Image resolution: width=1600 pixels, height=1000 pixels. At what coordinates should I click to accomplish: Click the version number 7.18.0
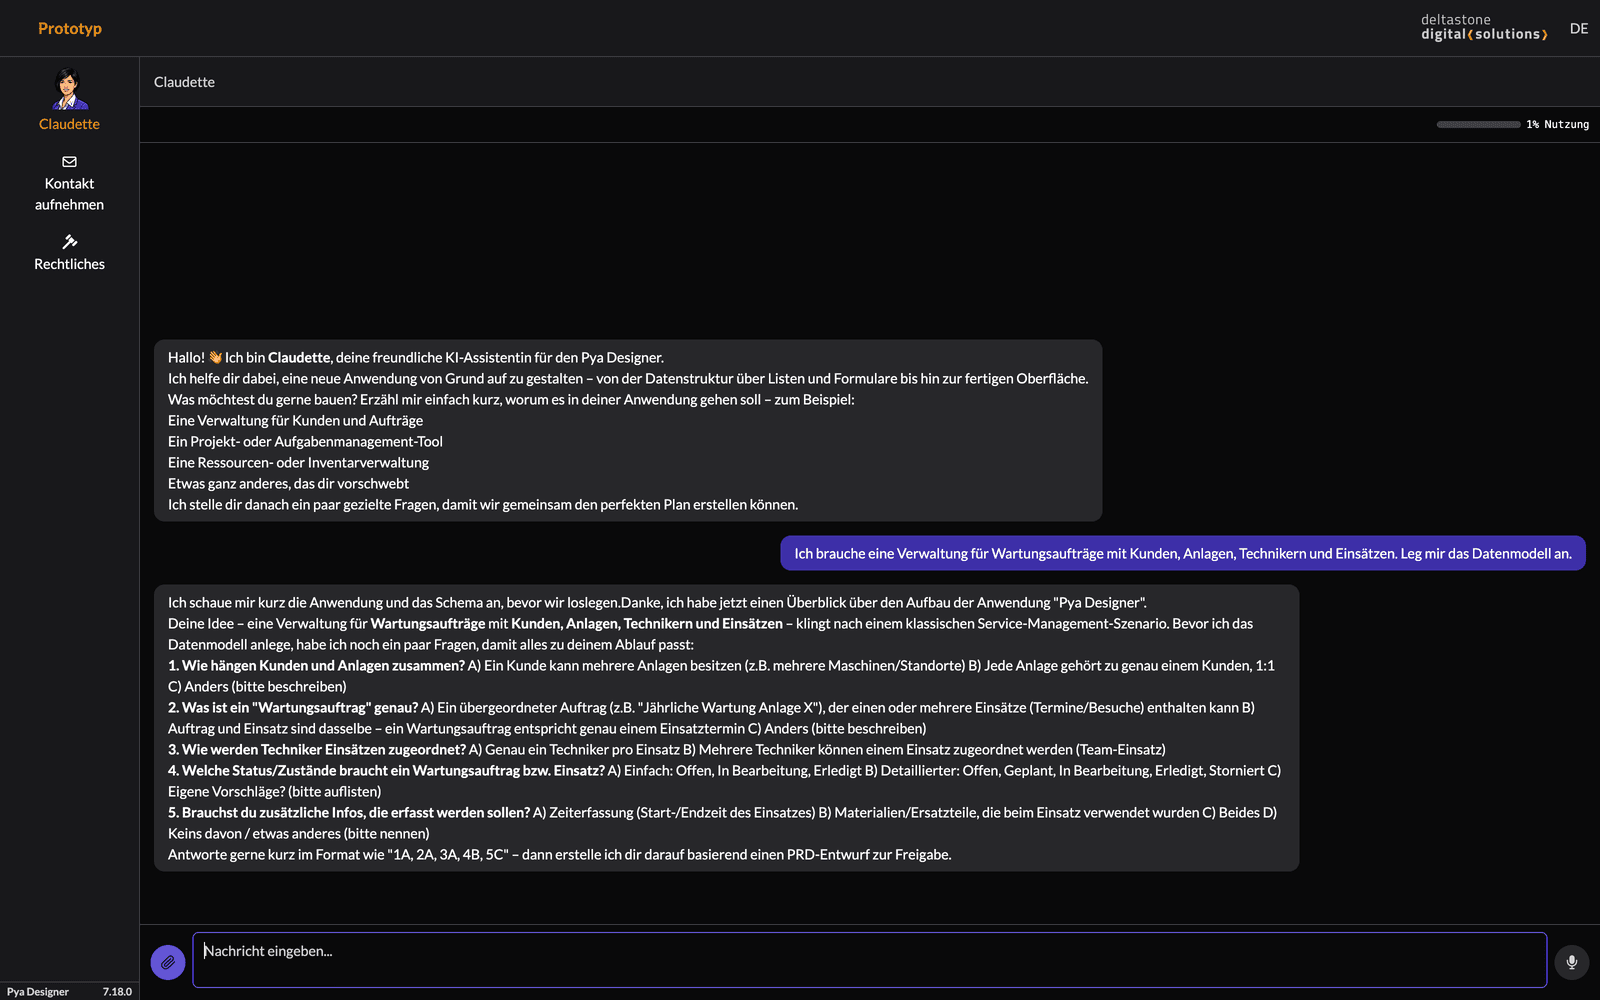(117, 992)
